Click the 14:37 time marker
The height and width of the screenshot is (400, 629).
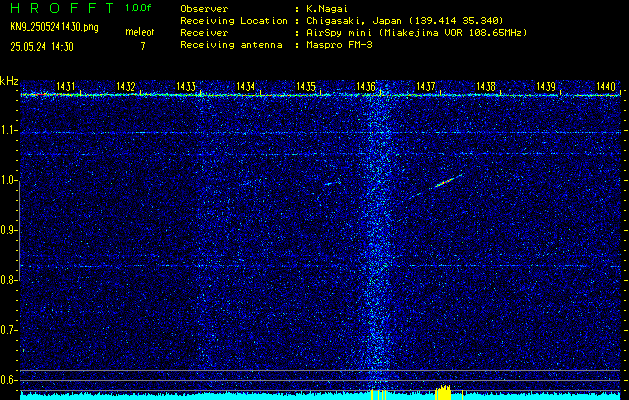[x=426, y=86]
